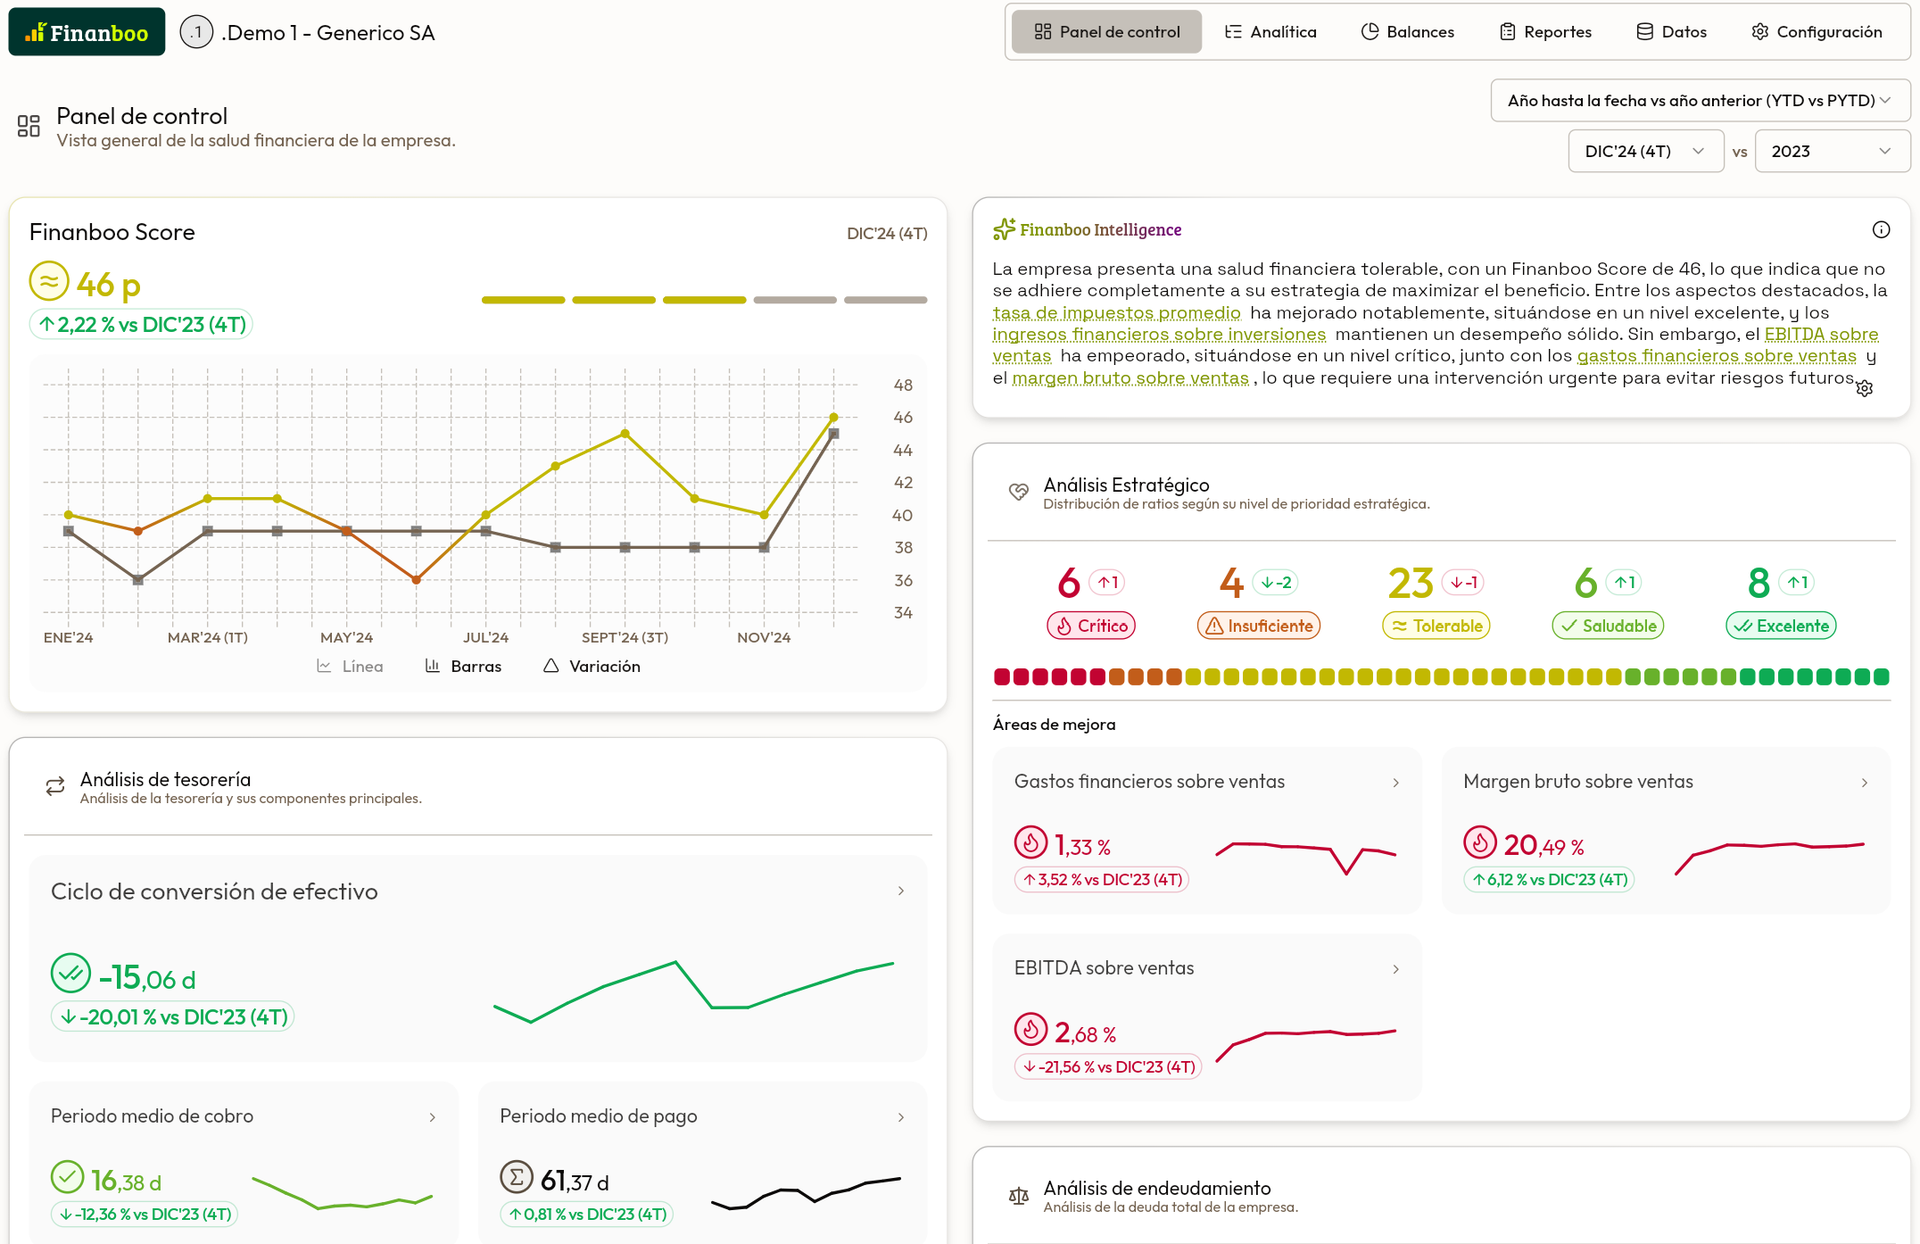Click the Panel de control grid icon

[x=29, y=126]
